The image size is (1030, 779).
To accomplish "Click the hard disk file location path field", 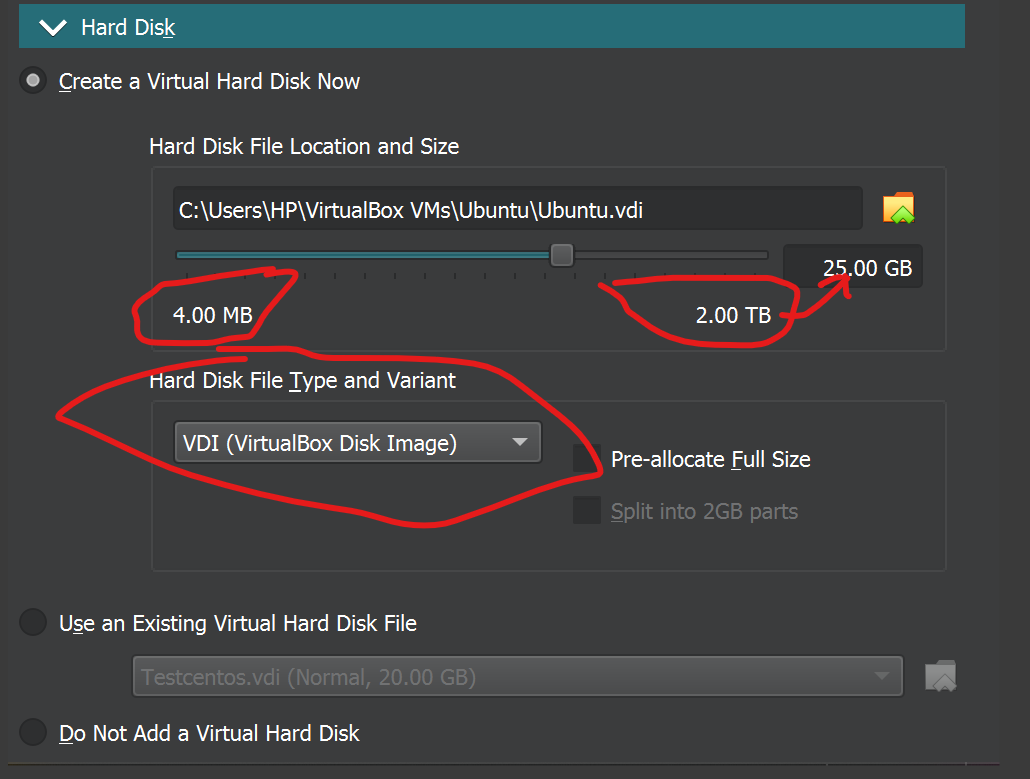I will 518,209.
